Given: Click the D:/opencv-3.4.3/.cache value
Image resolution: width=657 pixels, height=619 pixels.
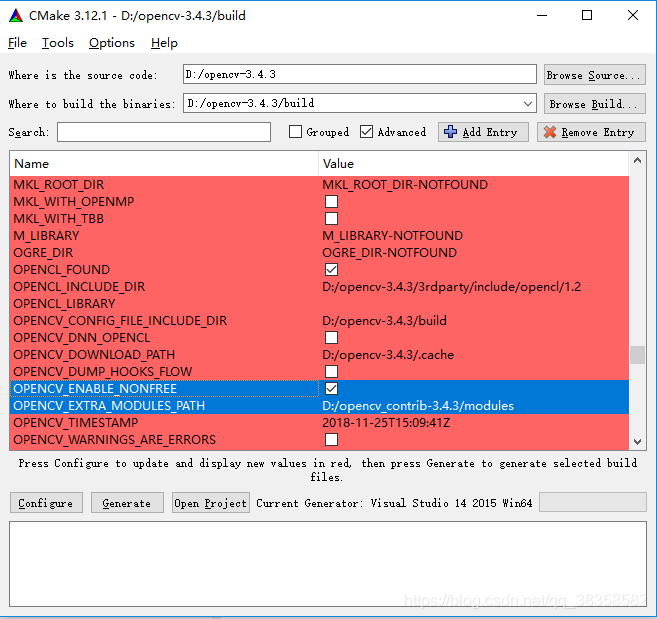Looking at the screenshot, I should click(388, 355).
